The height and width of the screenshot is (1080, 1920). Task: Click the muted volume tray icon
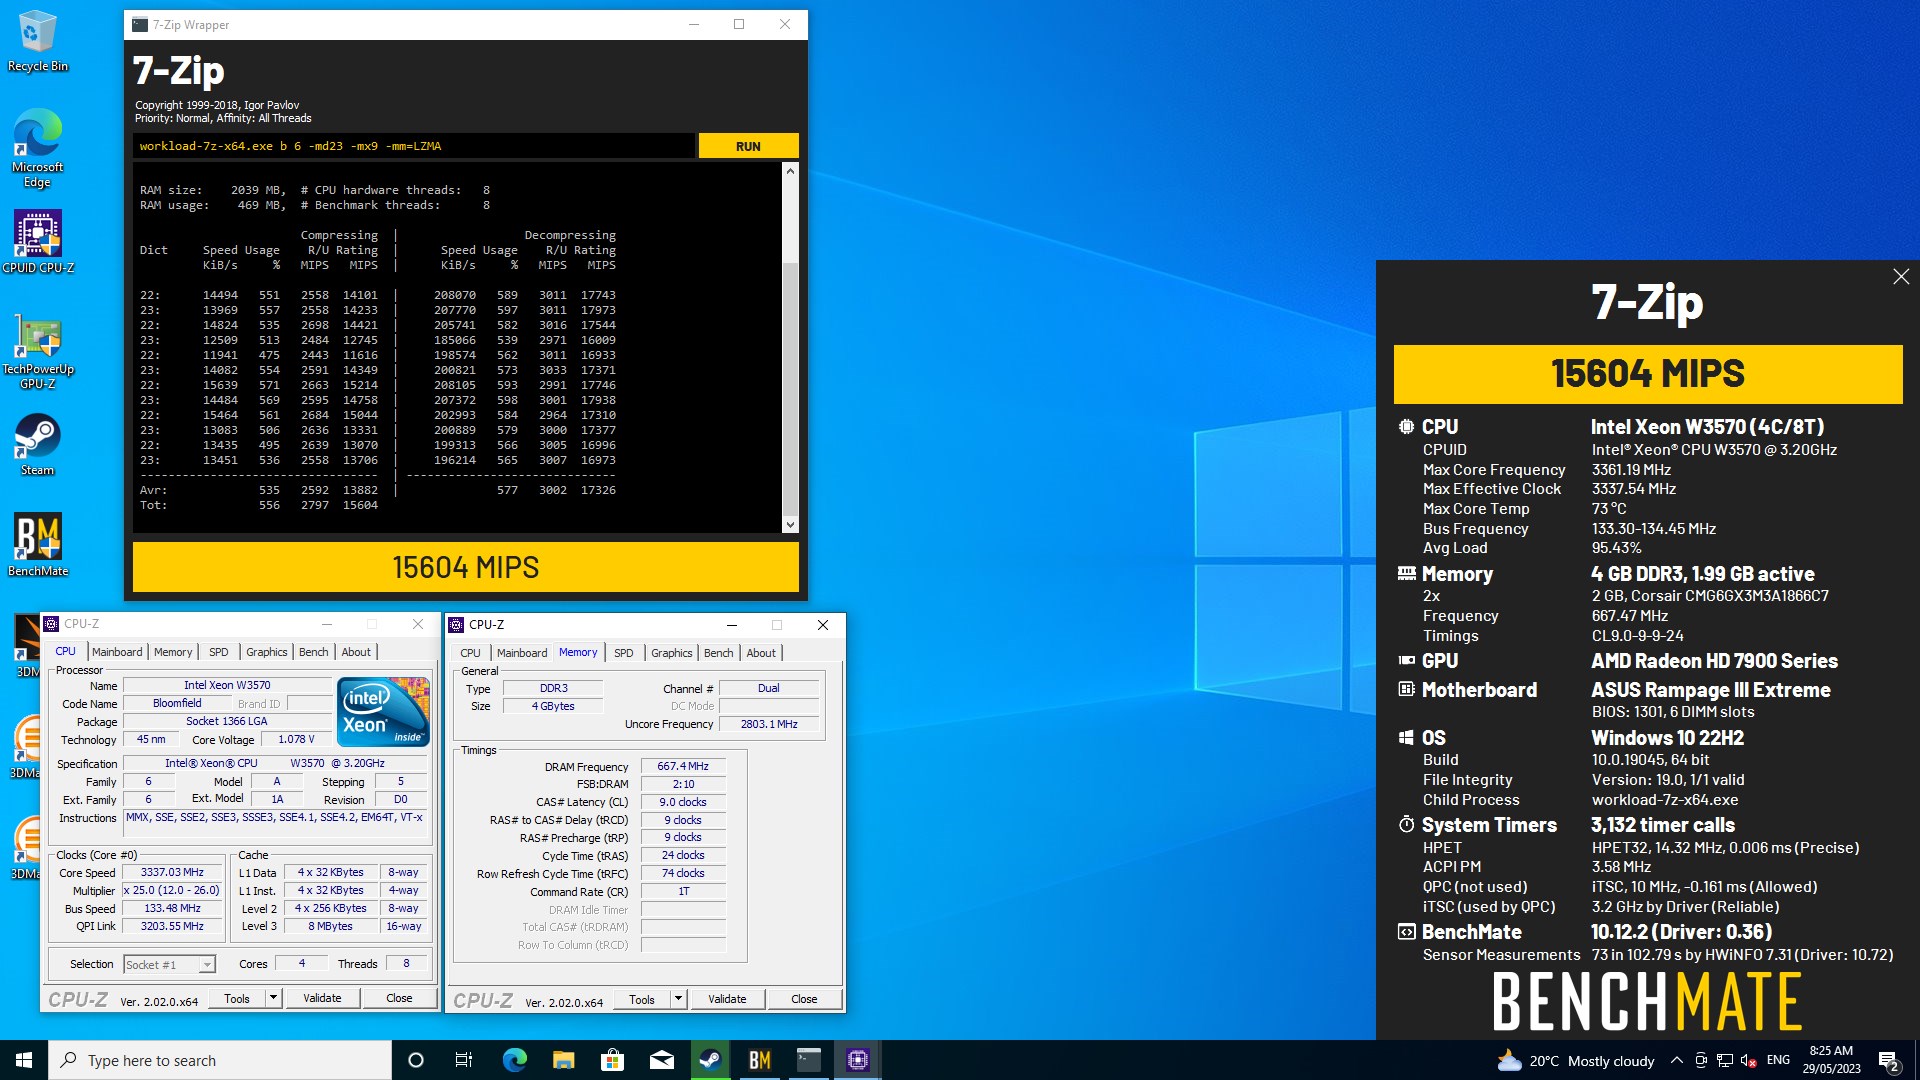1748,1060
